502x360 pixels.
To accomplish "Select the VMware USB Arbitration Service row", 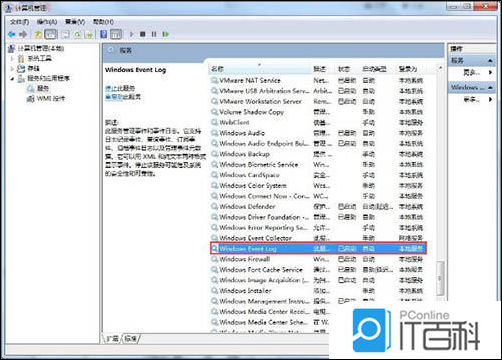I will coord(318,91).
